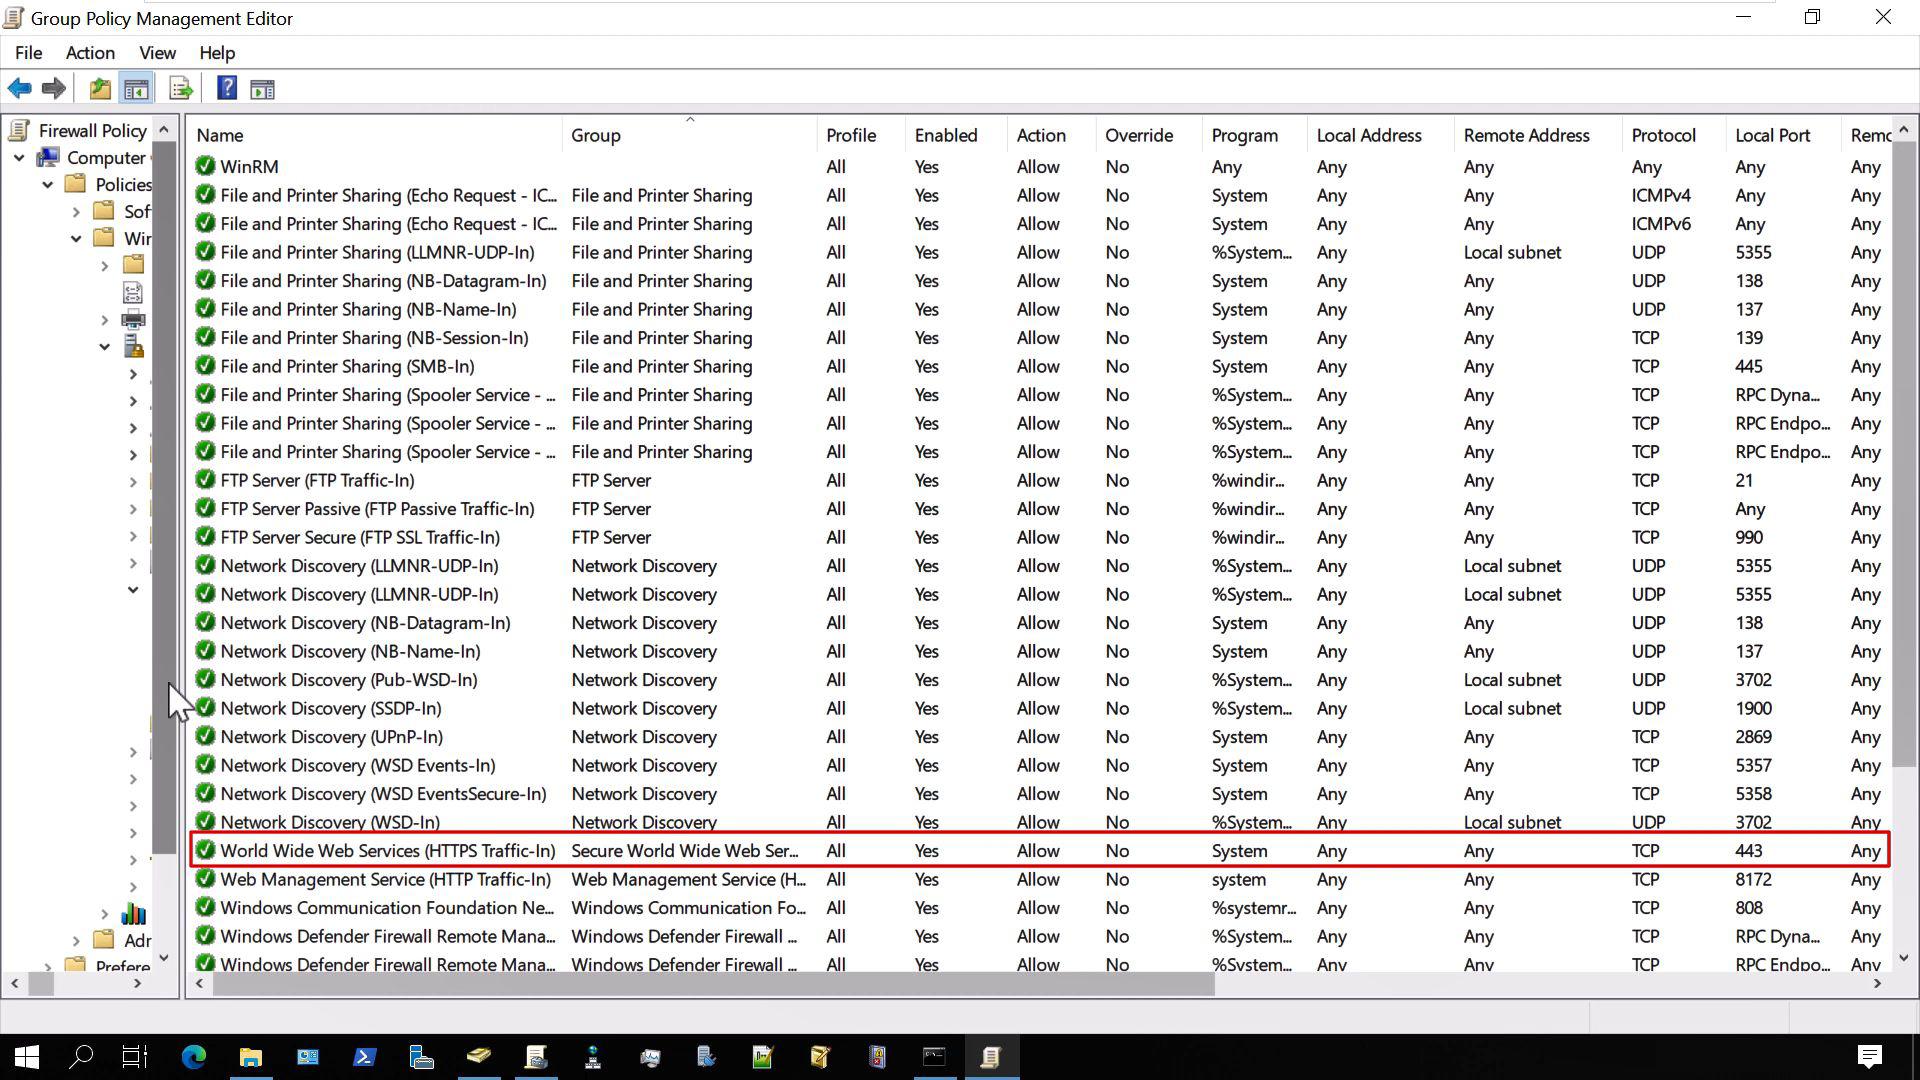Select World Wide Web Services HTTPS rule
The height and width of the screenshot is (1080, 1920).
(387, 851)
